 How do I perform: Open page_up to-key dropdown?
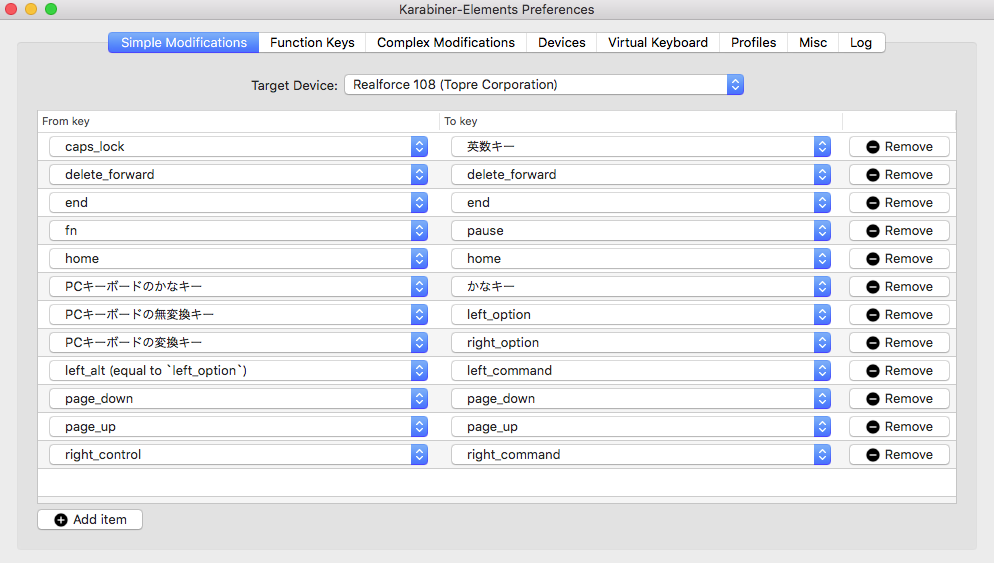point(641,427)
